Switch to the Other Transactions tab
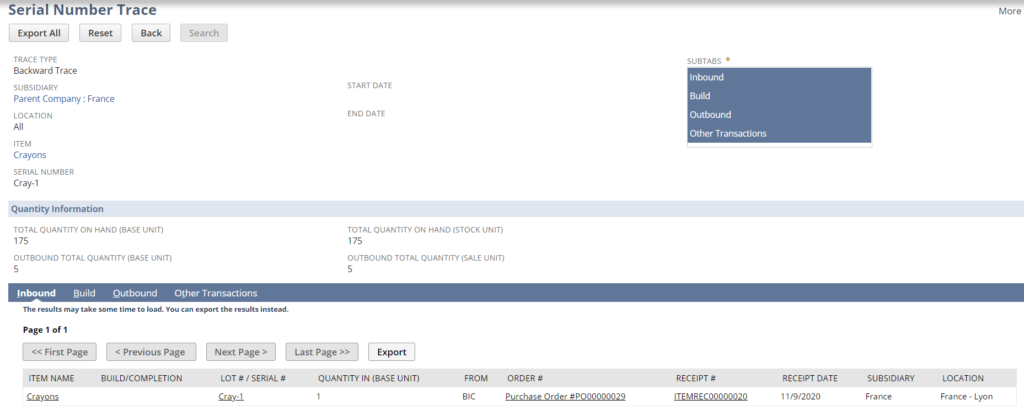The height and width of the screenshot is (411, 1024). 216,293
